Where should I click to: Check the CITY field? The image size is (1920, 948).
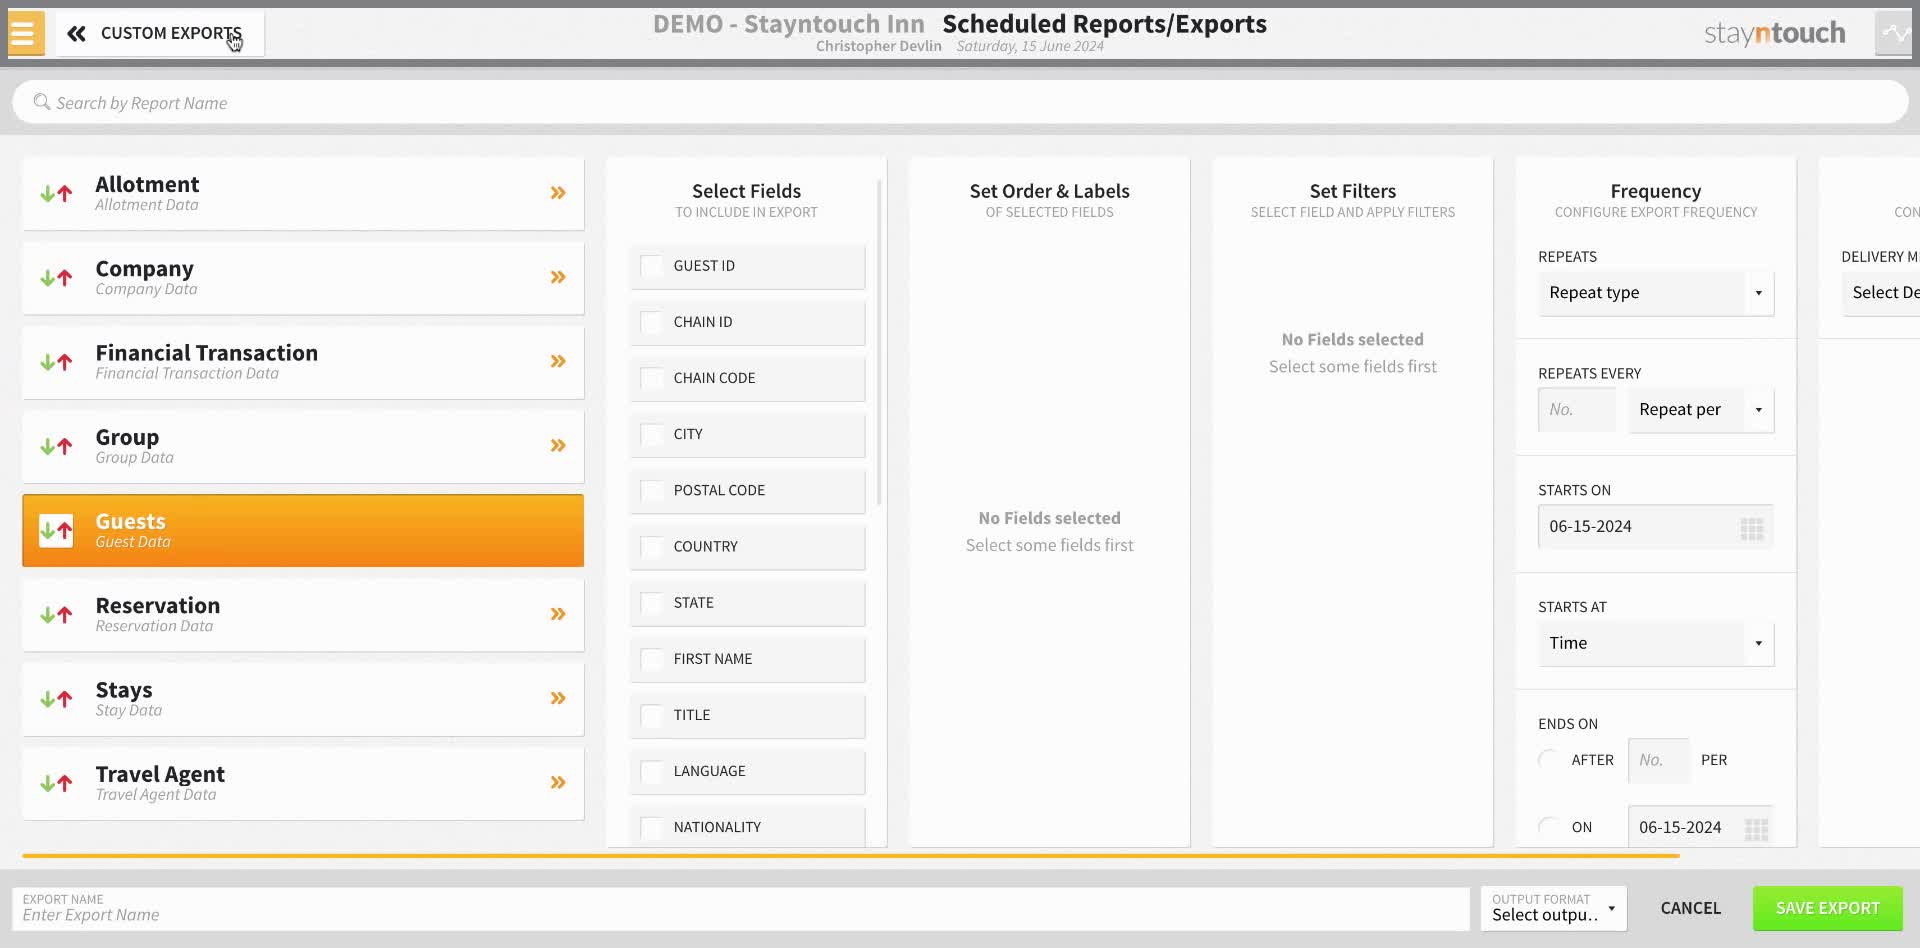pos(651,434)
